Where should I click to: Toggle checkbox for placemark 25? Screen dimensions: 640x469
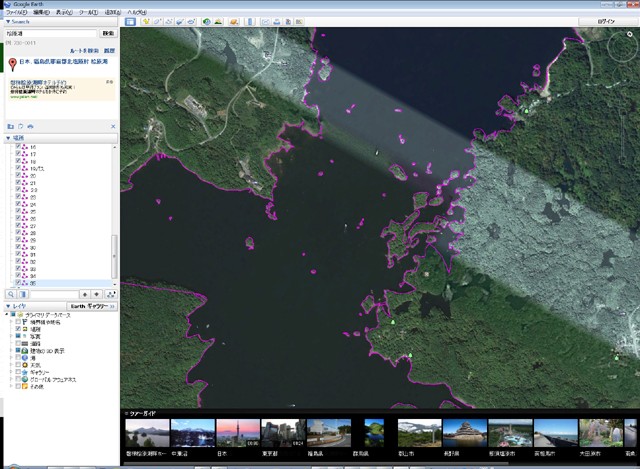[18, 212]
